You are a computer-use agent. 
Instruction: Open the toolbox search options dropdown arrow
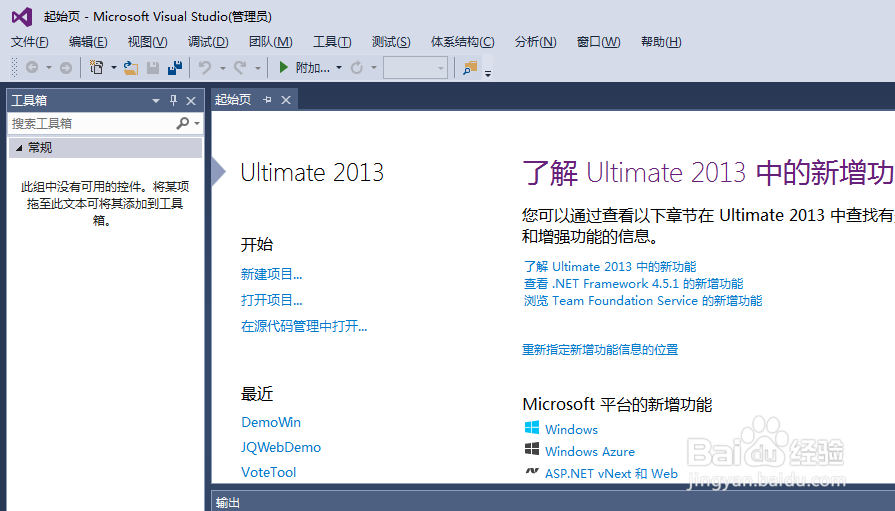(197, 123)
